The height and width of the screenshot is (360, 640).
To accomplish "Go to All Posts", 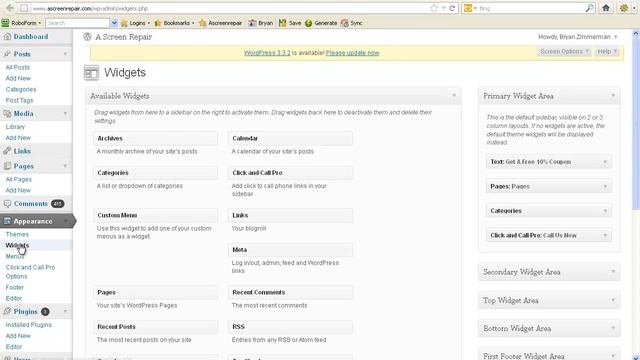I will [x=18, y=67].
